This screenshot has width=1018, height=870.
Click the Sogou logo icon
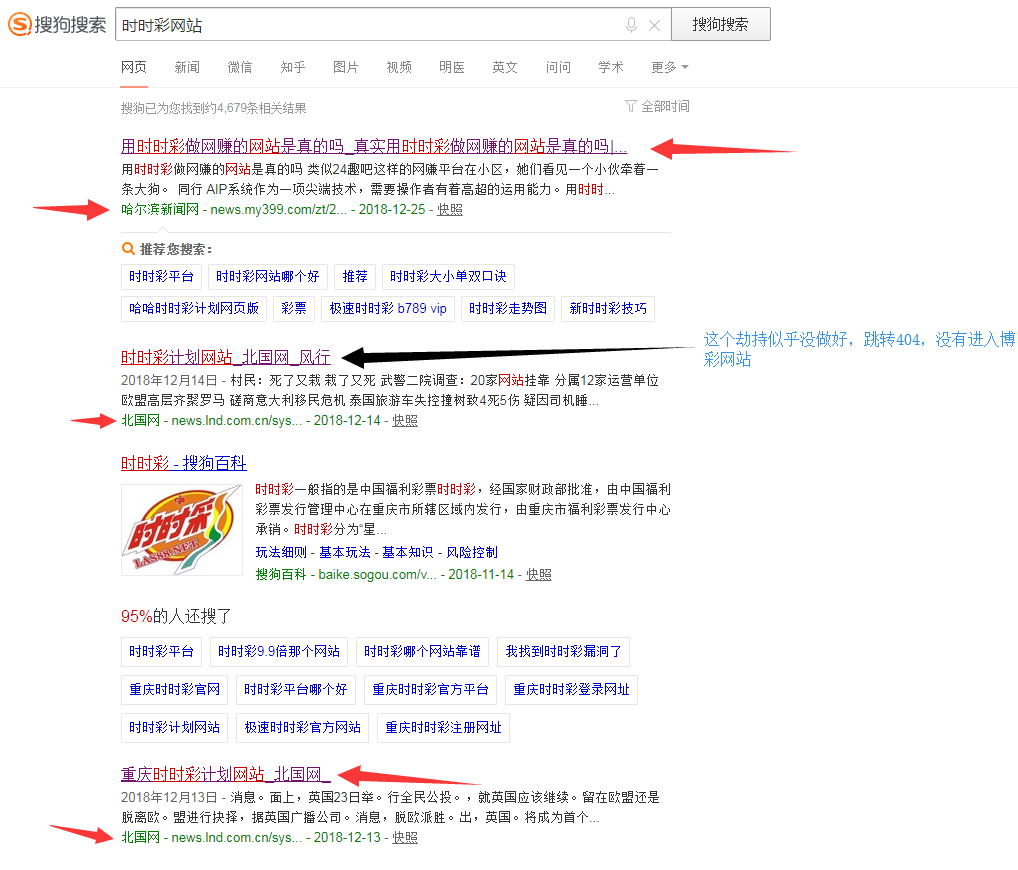[19, 25]
